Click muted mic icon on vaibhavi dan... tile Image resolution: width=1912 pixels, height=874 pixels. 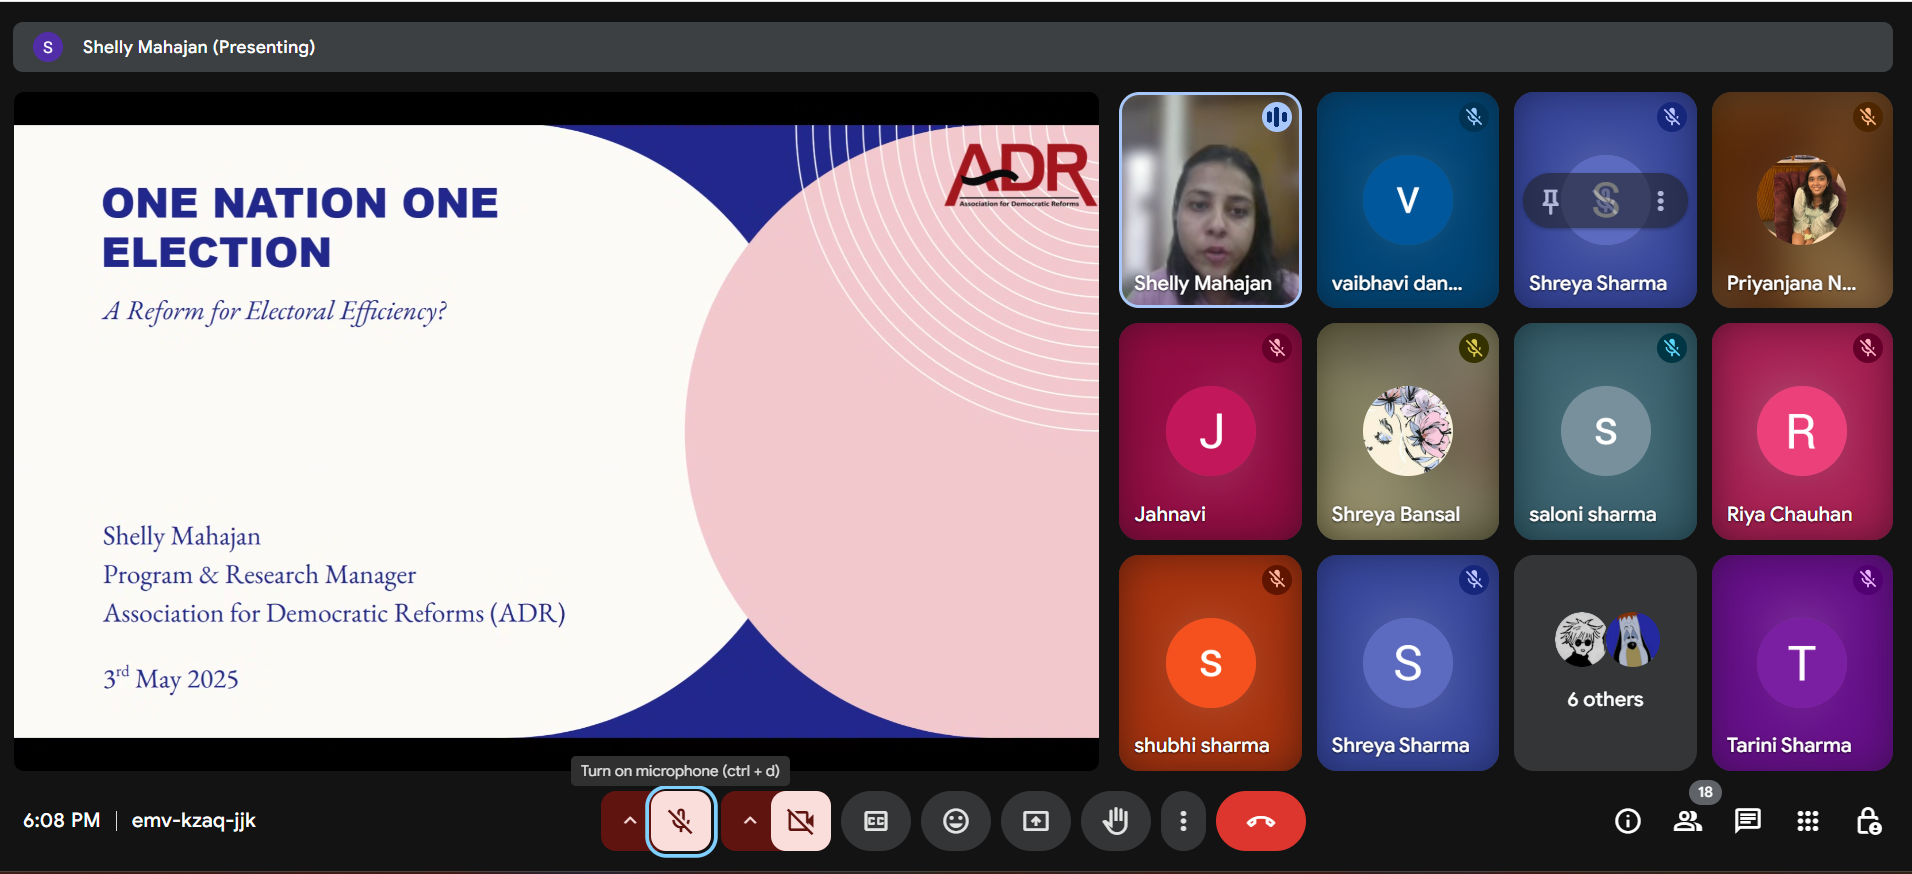coord(1474,117)
